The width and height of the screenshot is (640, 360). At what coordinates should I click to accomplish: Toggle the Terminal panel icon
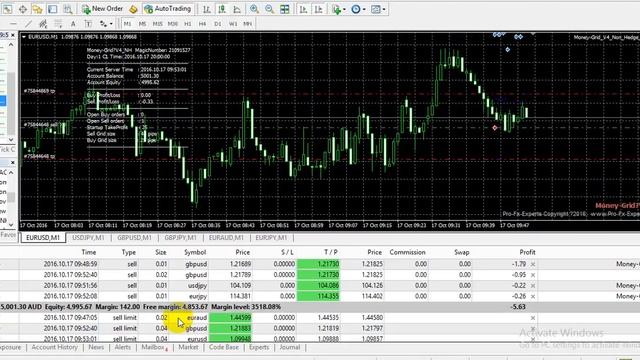[53, 9]
